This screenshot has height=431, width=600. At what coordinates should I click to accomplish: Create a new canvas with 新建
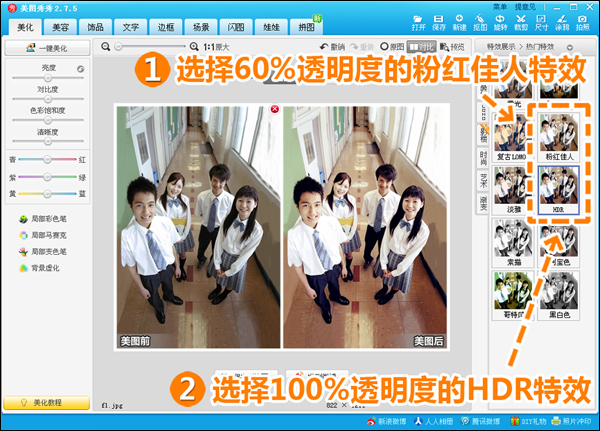pyautogui.click(x=460, y=23)
